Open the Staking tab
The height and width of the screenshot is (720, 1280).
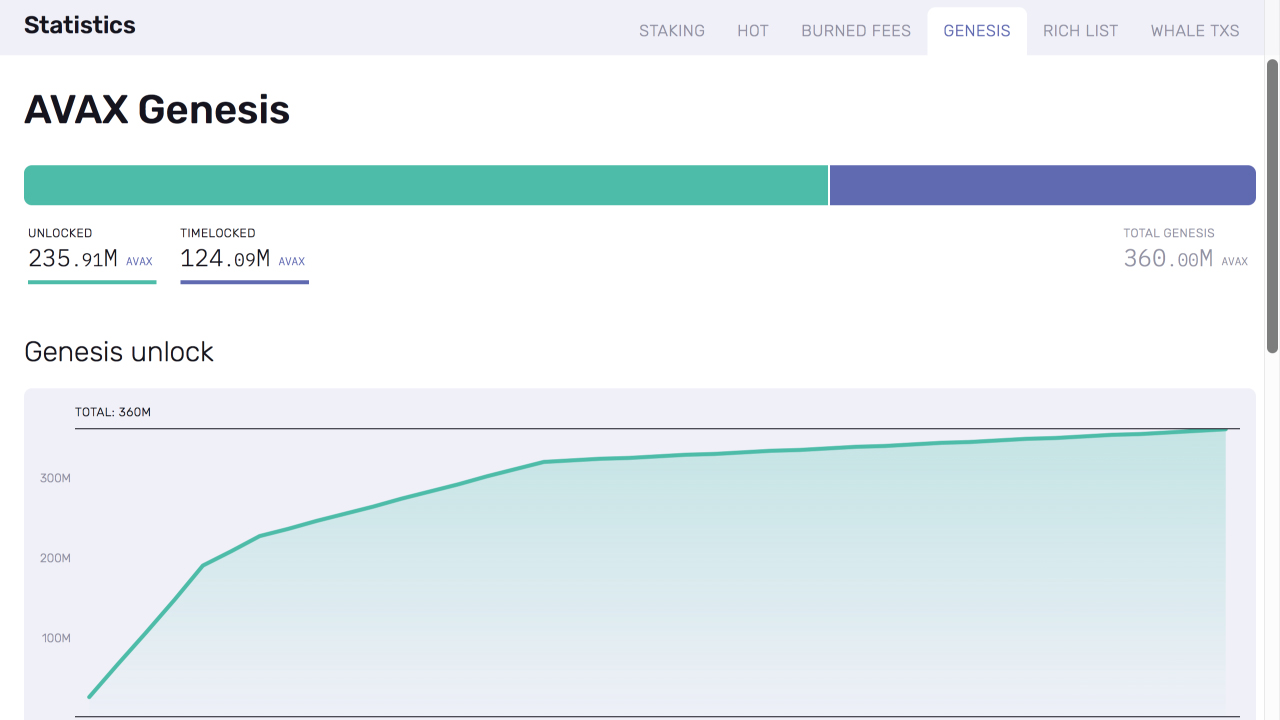tap(672, 31)
